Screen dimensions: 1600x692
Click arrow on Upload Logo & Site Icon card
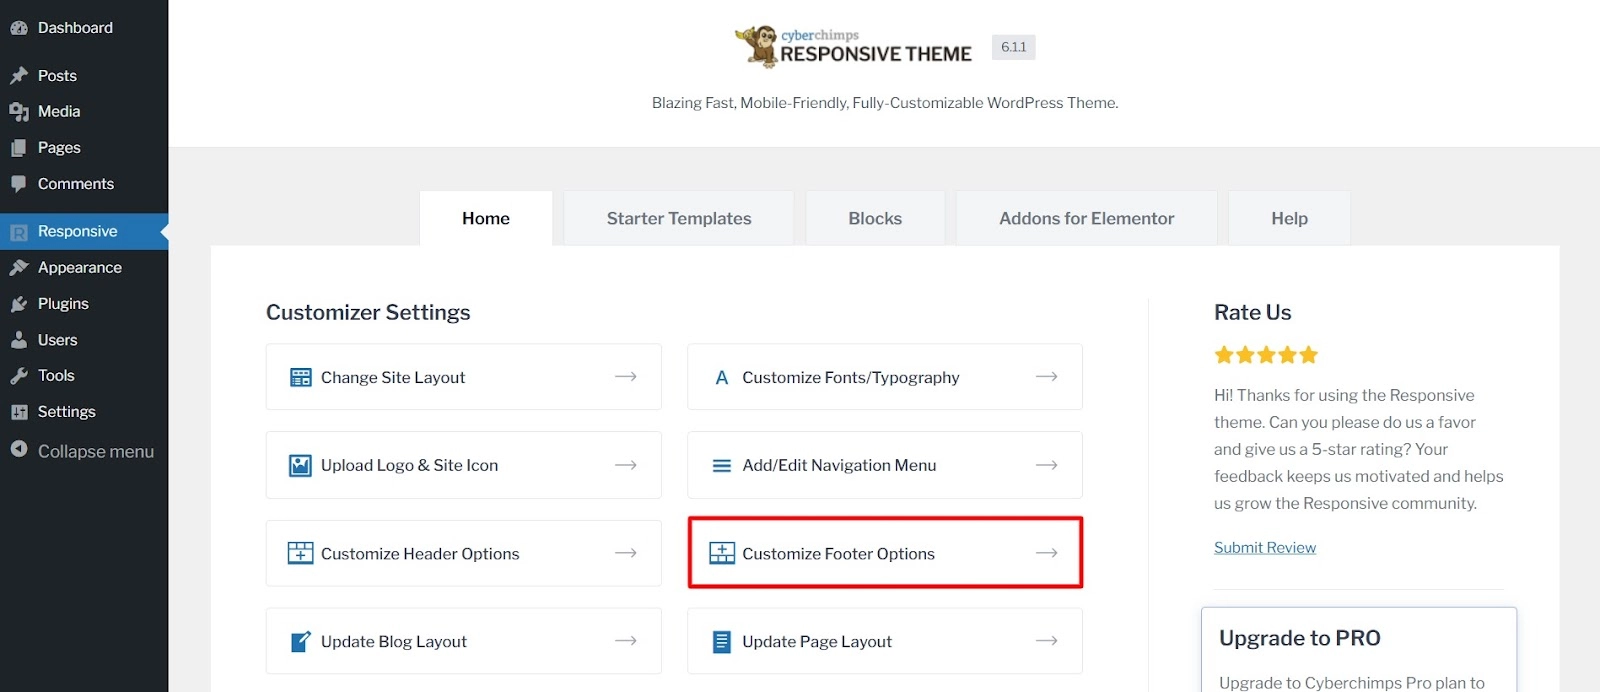point(626,465)
